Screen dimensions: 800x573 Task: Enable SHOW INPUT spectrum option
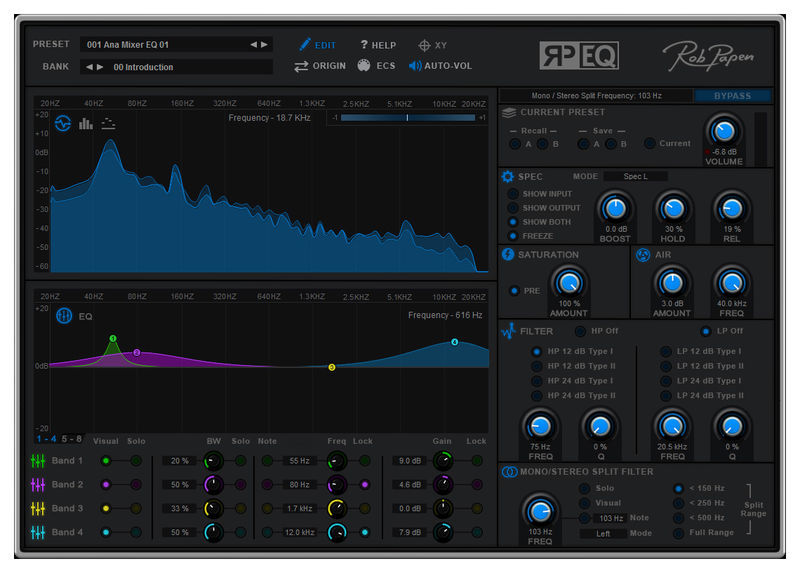pos(513,194)
